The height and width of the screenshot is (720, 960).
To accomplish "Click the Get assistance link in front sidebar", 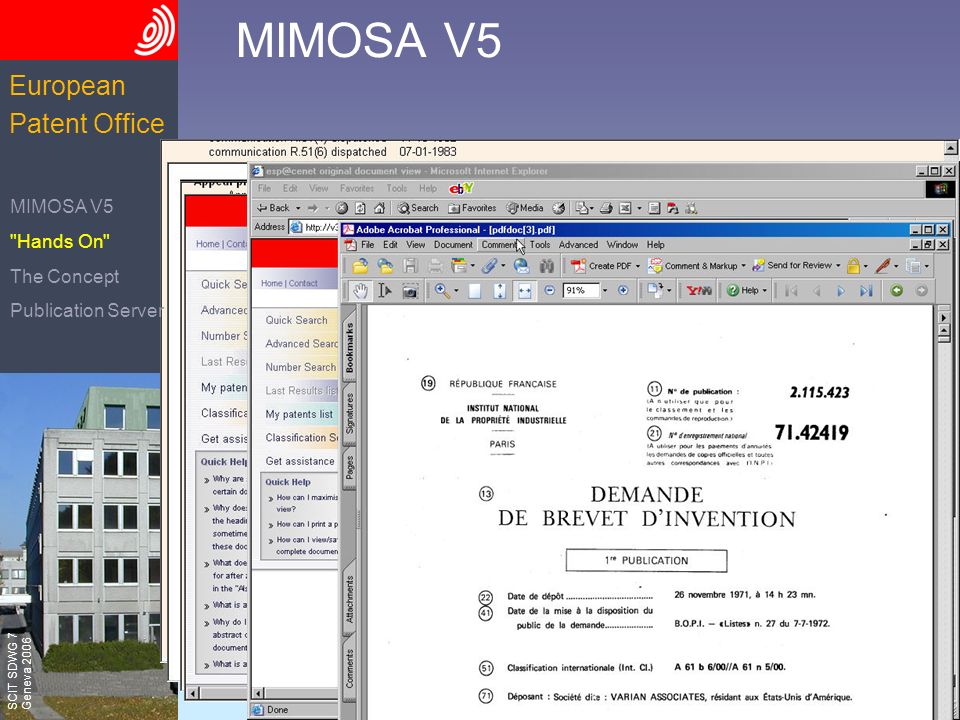I will click(300, 462).
